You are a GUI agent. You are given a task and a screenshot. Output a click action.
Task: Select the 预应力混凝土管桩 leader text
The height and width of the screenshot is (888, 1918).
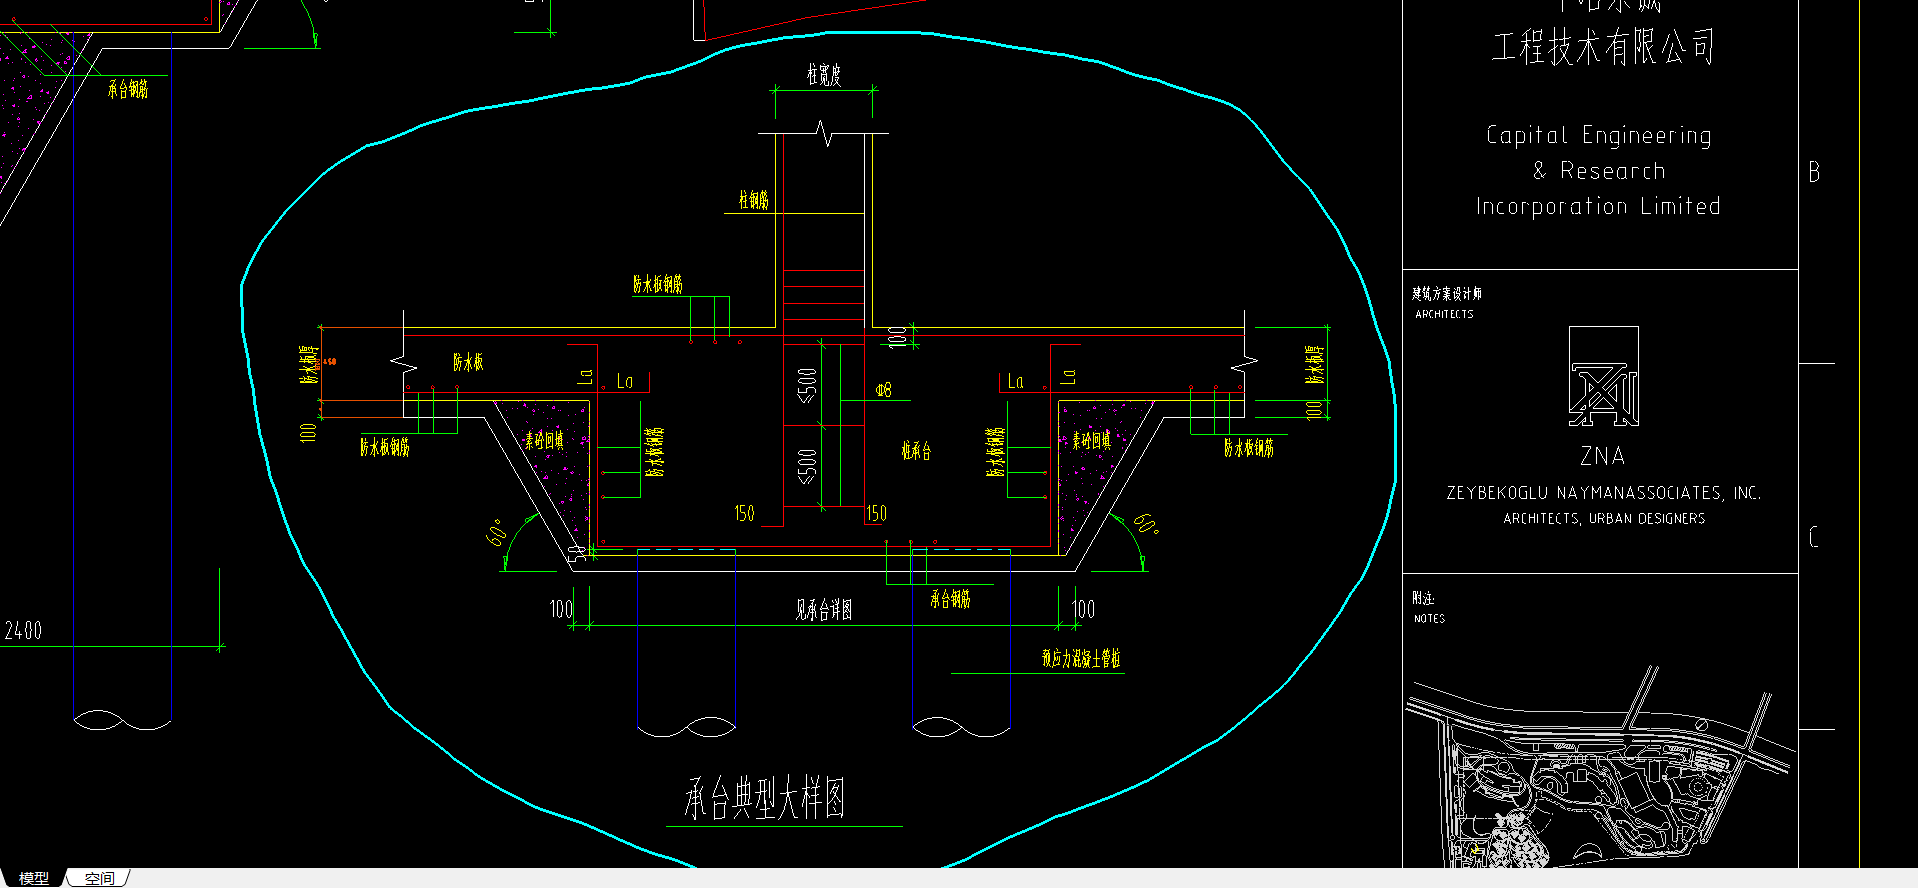pos(1081,658)
